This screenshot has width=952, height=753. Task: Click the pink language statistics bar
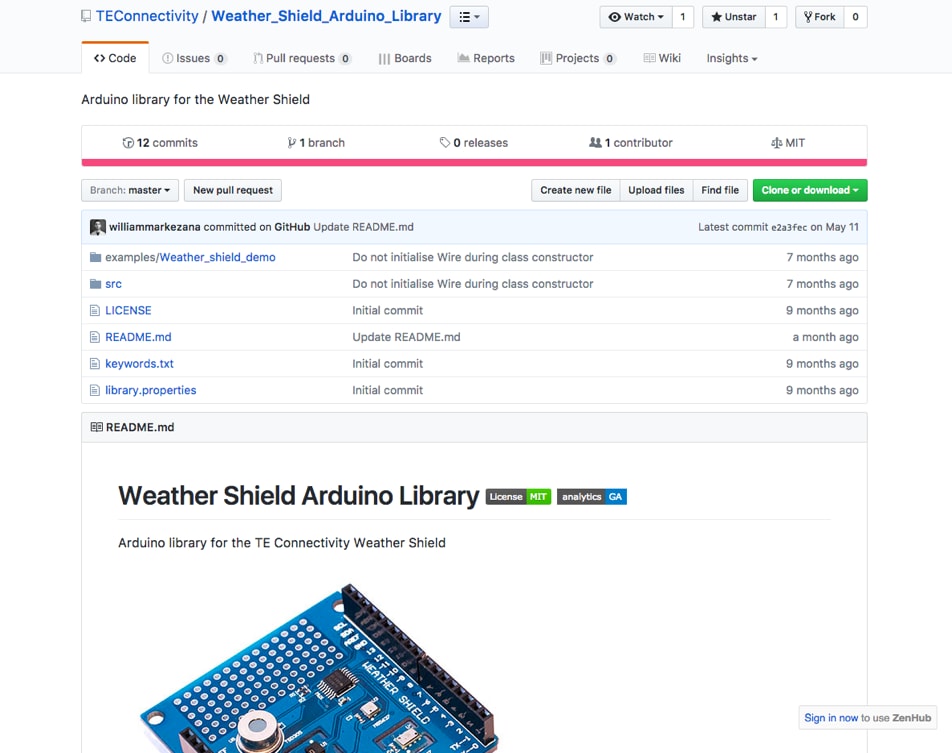click(x=474, y=161)
